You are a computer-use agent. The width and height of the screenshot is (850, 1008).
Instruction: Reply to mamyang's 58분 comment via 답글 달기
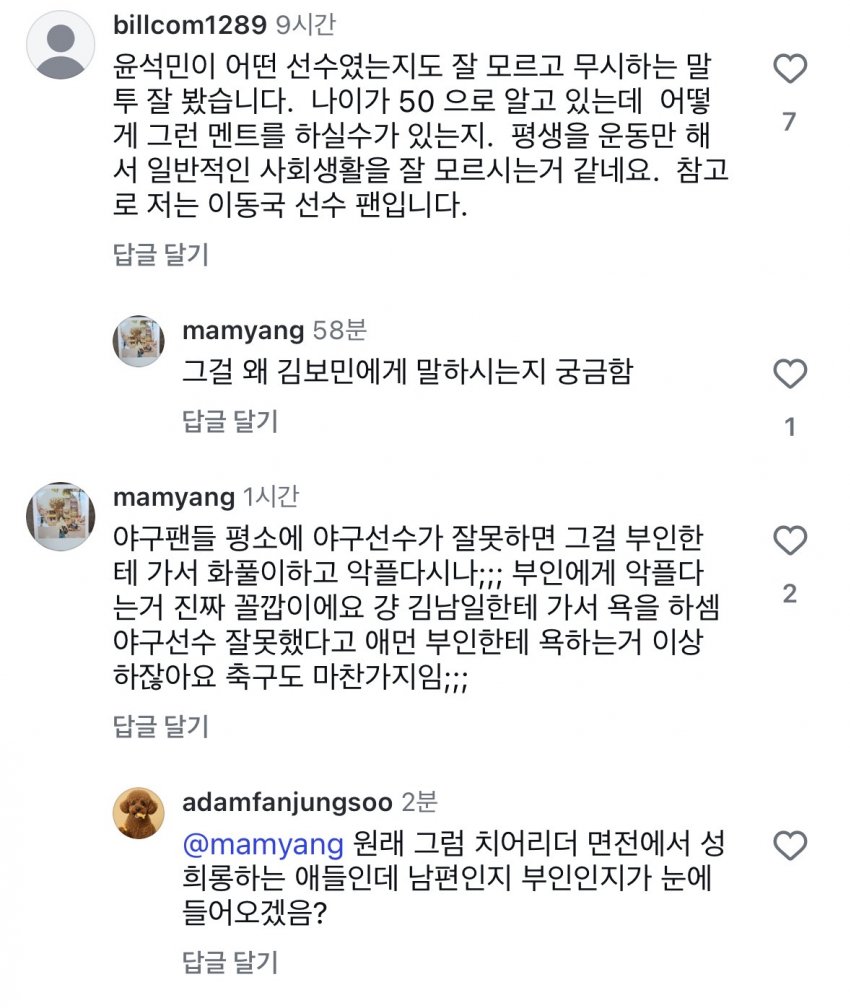click(x=230, y=421)
